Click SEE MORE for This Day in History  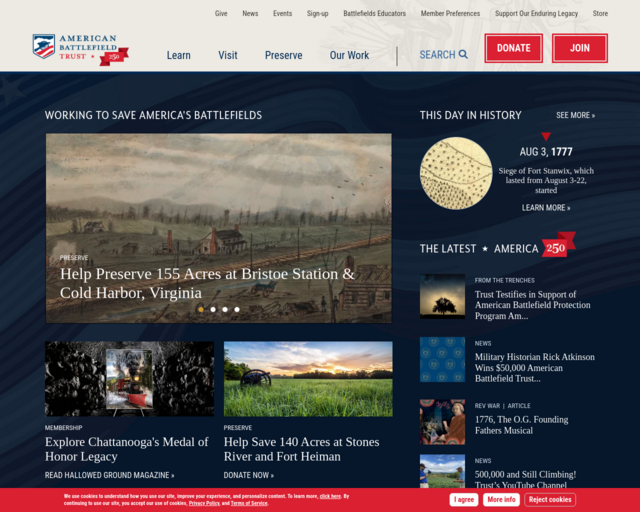click(576, 115)
